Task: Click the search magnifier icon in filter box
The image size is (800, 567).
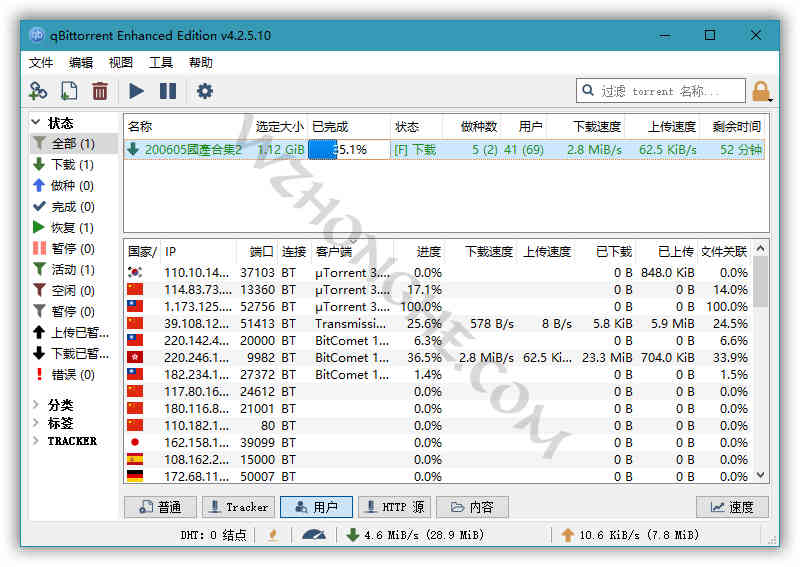Action: tap(588, 90)
